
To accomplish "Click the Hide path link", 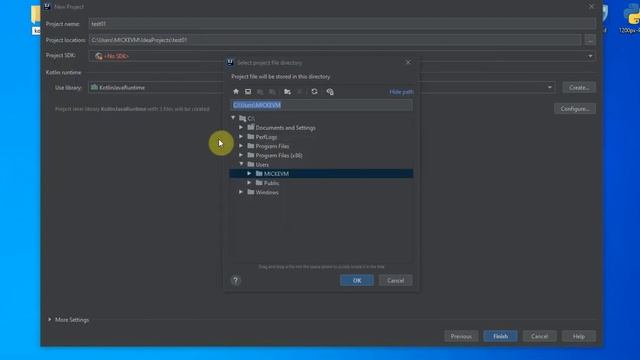I will pyautogui.click(x=401, y=92).
